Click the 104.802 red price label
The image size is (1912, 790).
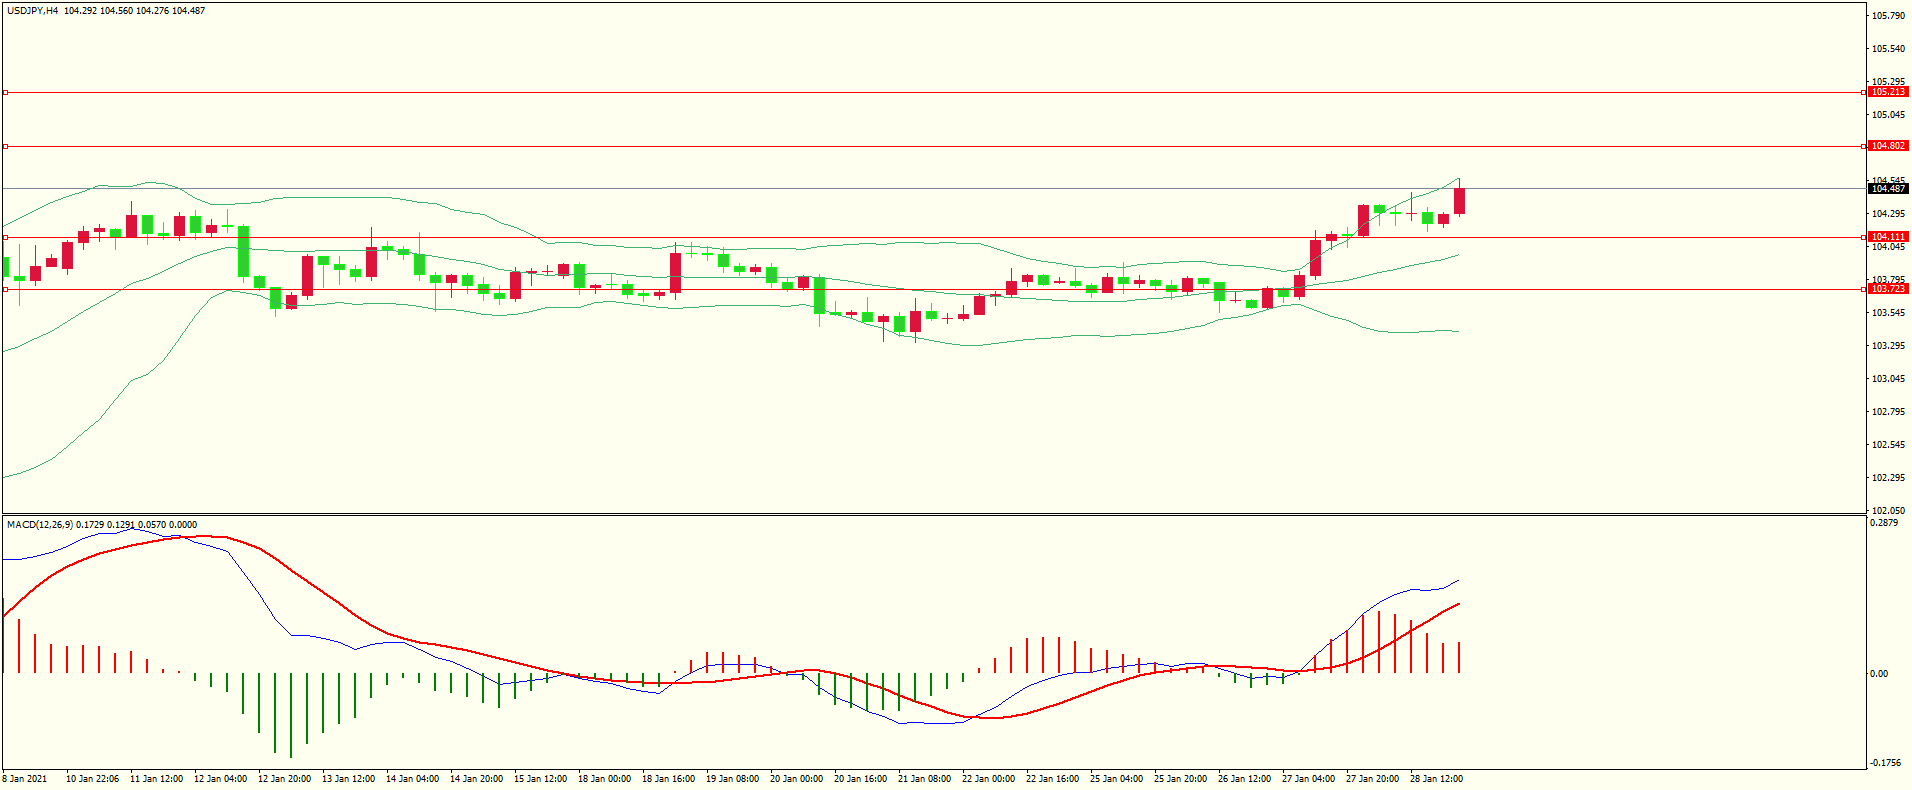point(1888,146)
